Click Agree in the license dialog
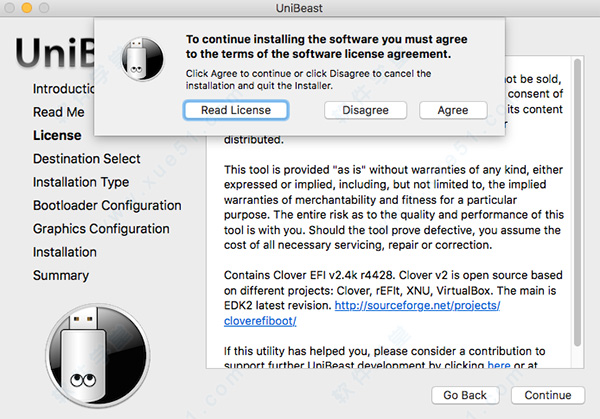600x419 pixels. pyautogui.click(x=453, y=110)
